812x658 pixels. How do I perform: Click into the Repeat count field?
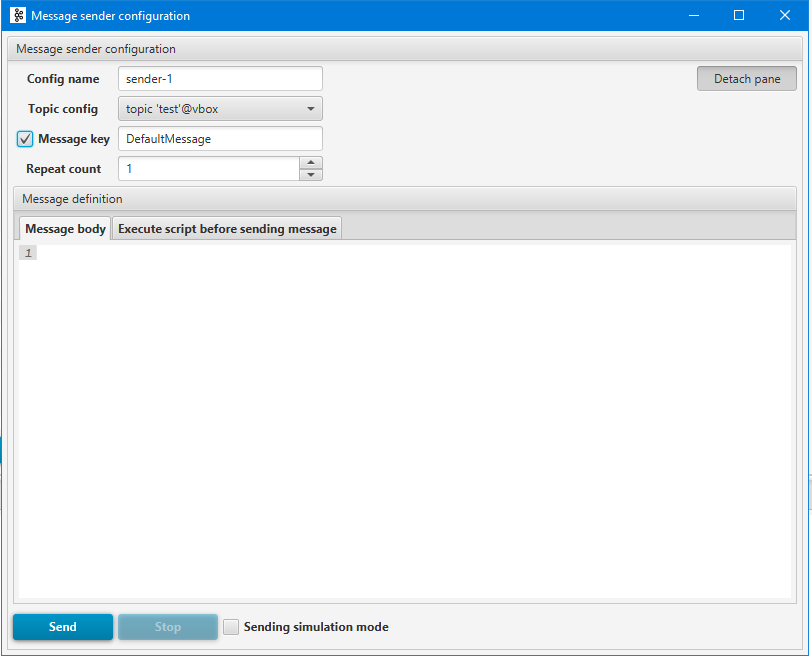[x=209, y=169]
